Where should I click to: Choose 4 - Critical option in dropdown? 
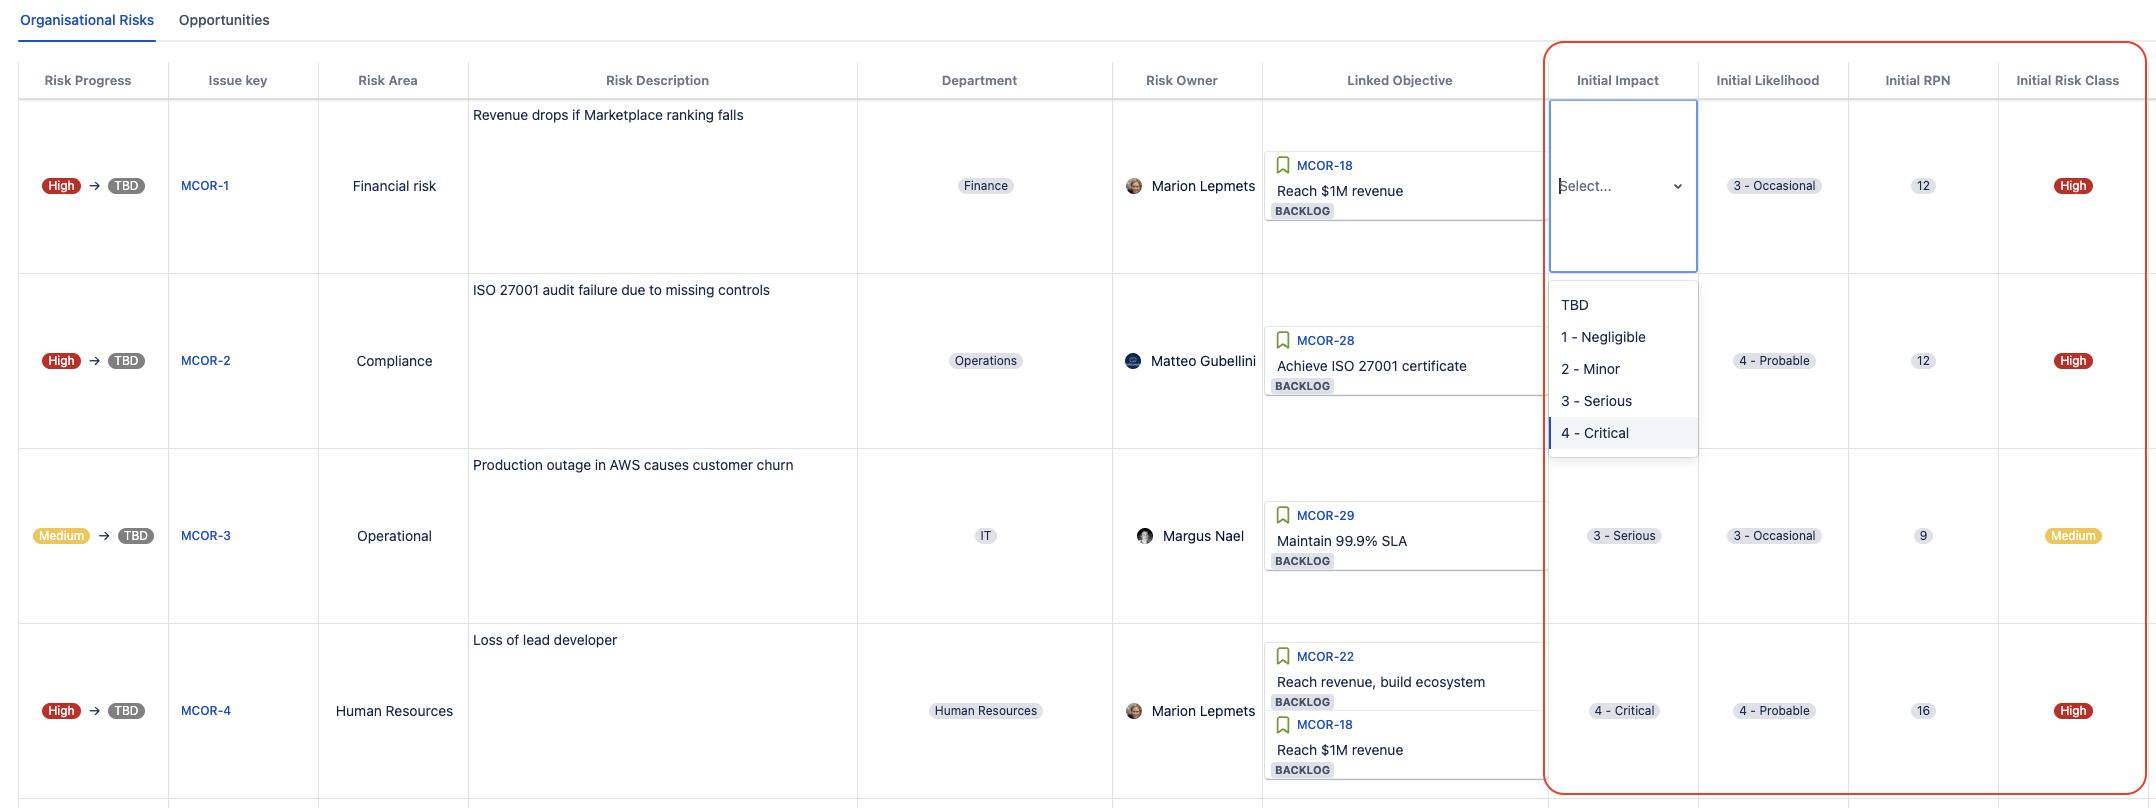[x=1623, y=433]
